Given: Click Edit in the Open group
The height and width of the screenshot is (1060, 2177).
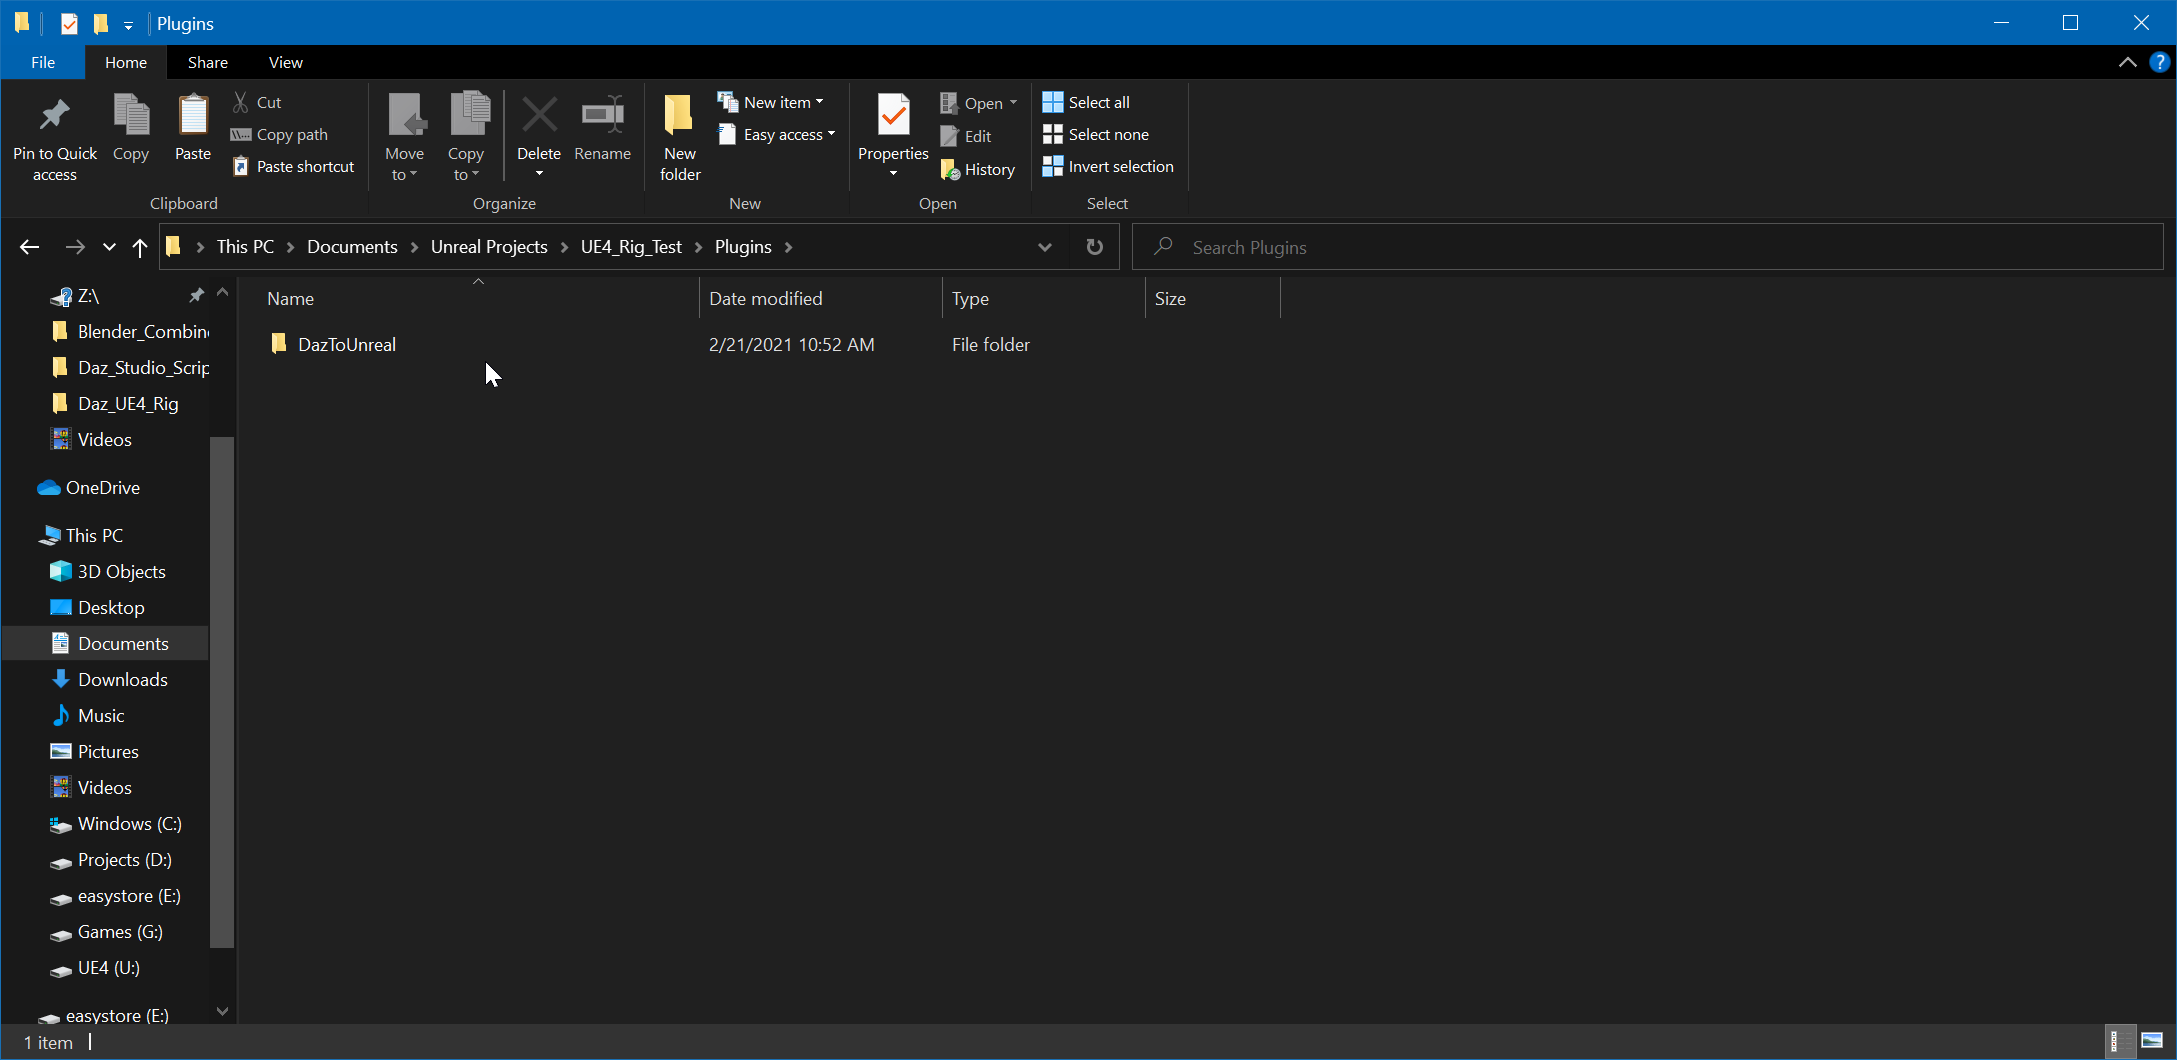Looking at the screenshot, I should [966, 136].
